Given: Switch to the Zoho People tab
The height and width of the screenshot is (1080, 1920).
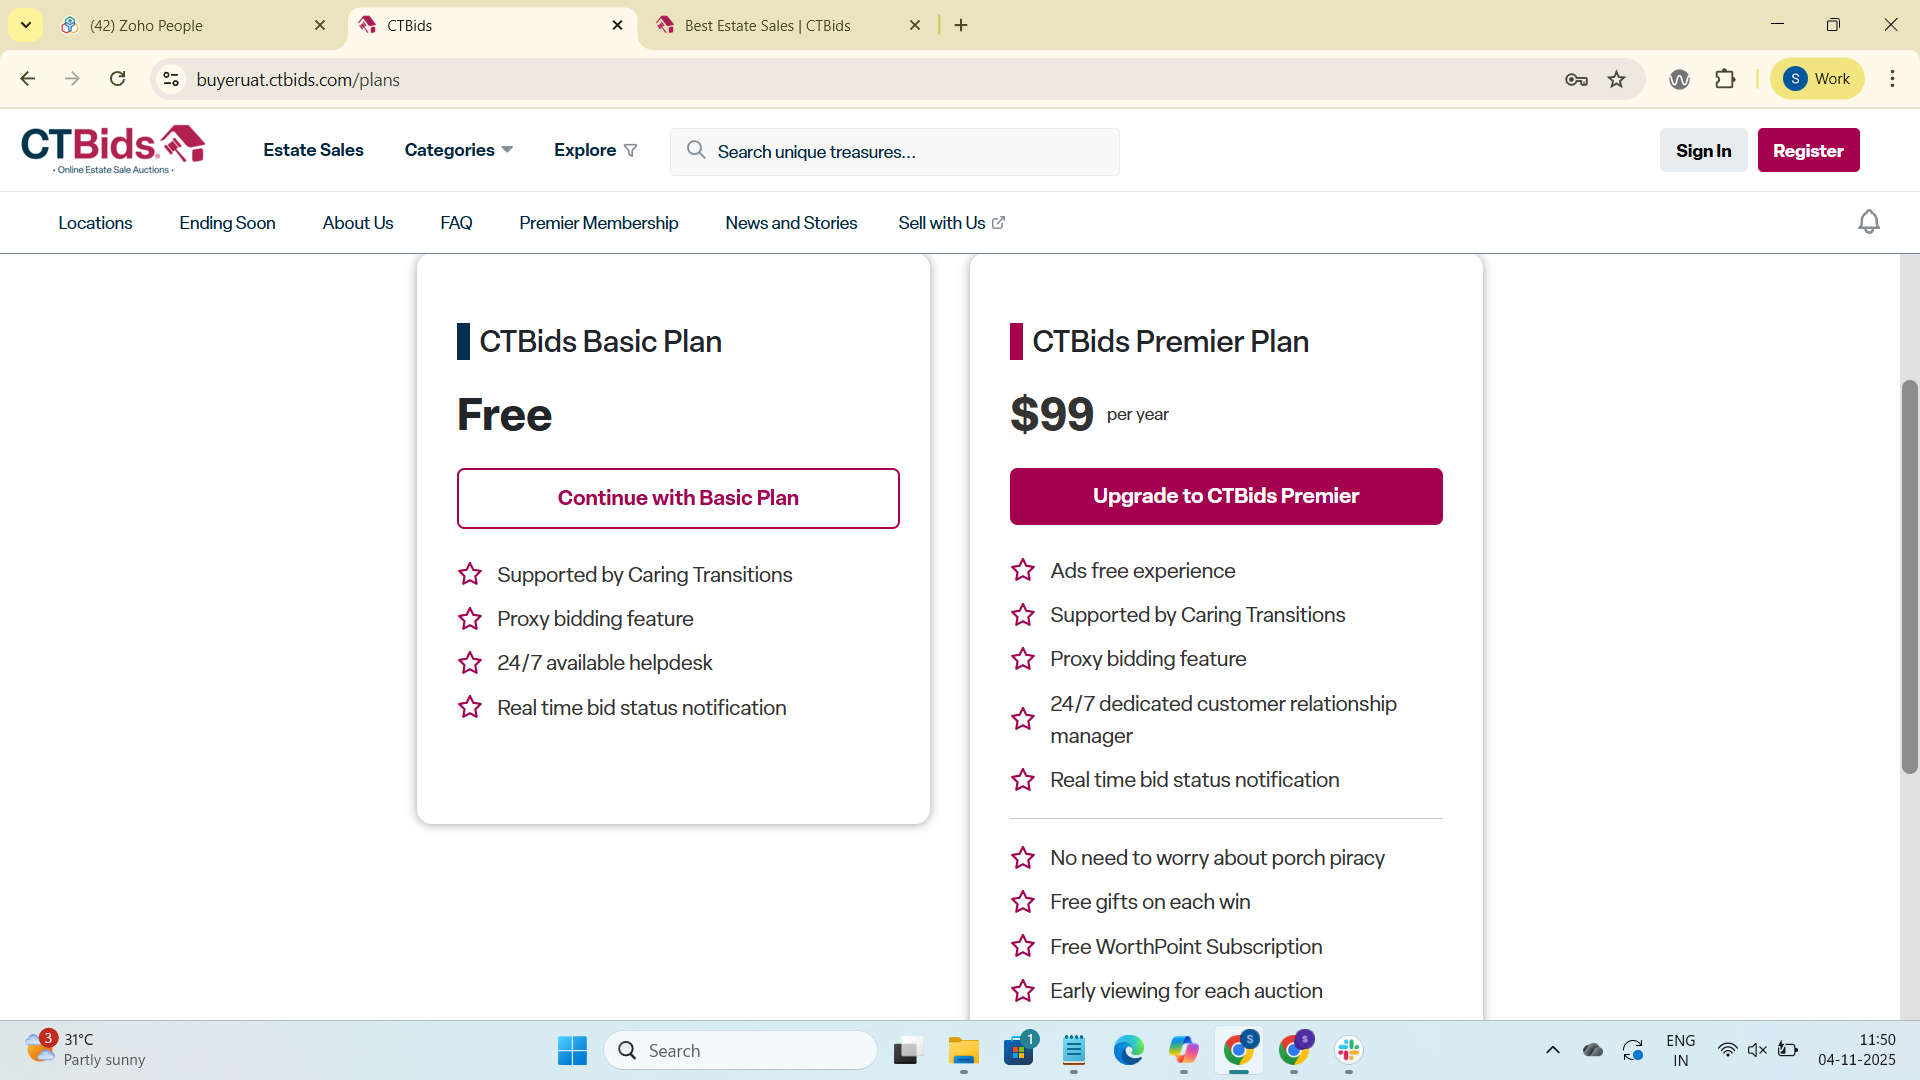Looking at the screenshot, I should [146, 25].
